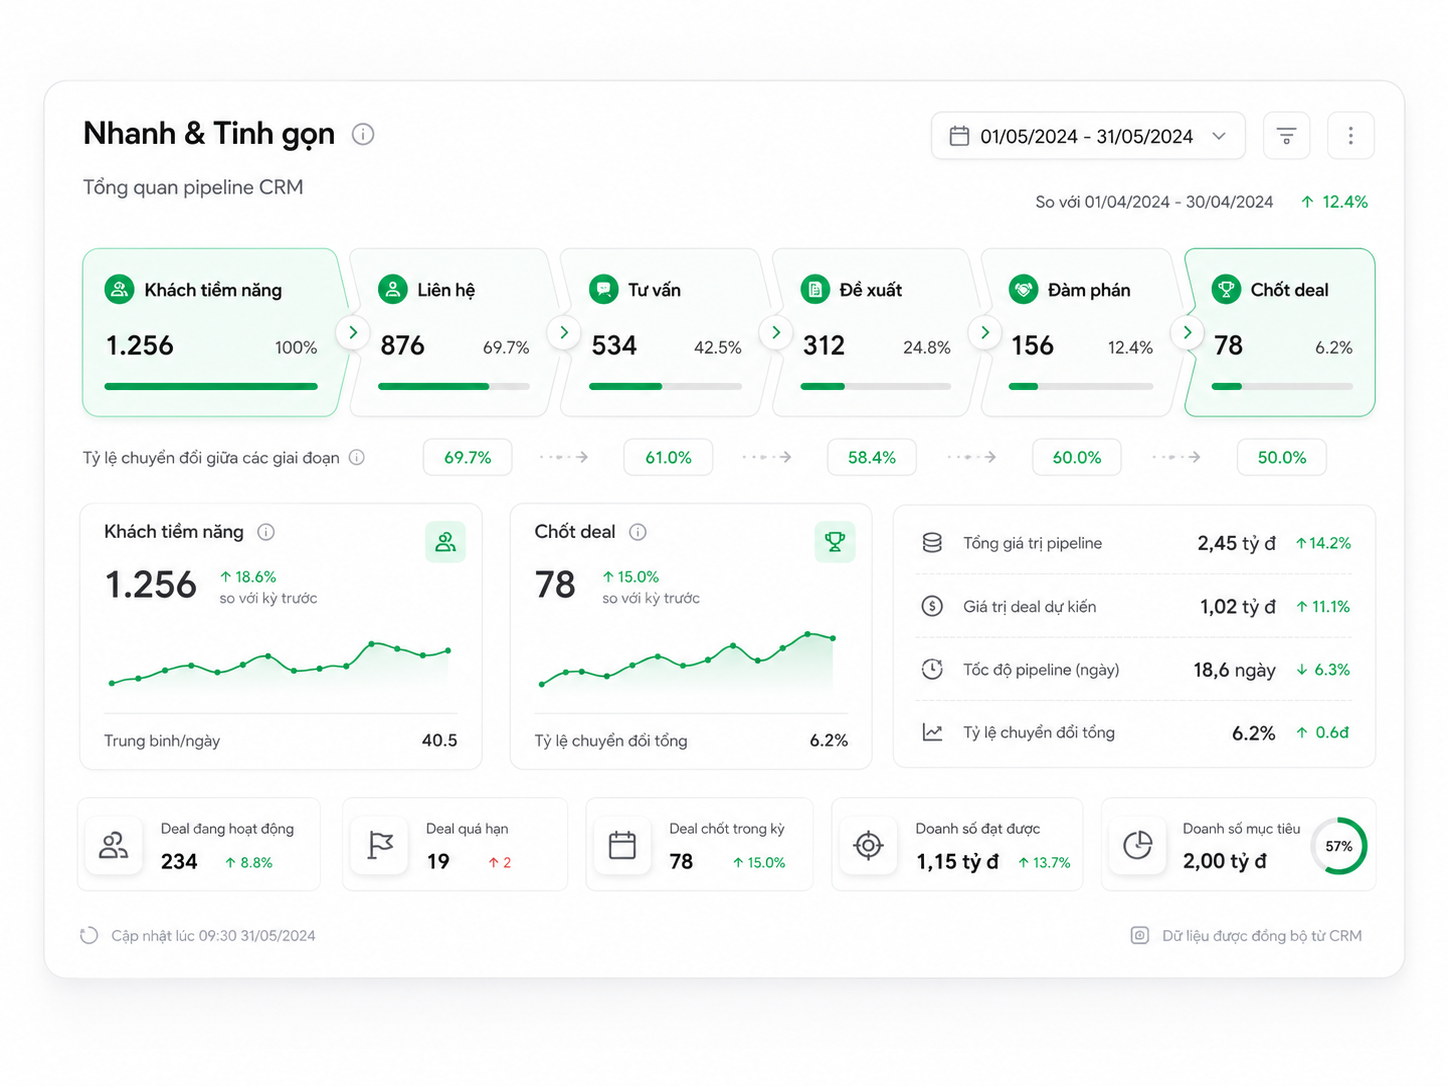Click sync icon beside Dữ liệu được đồng bộ
This screenshot has width=1448, height=1086.
tap(1140, 936)
